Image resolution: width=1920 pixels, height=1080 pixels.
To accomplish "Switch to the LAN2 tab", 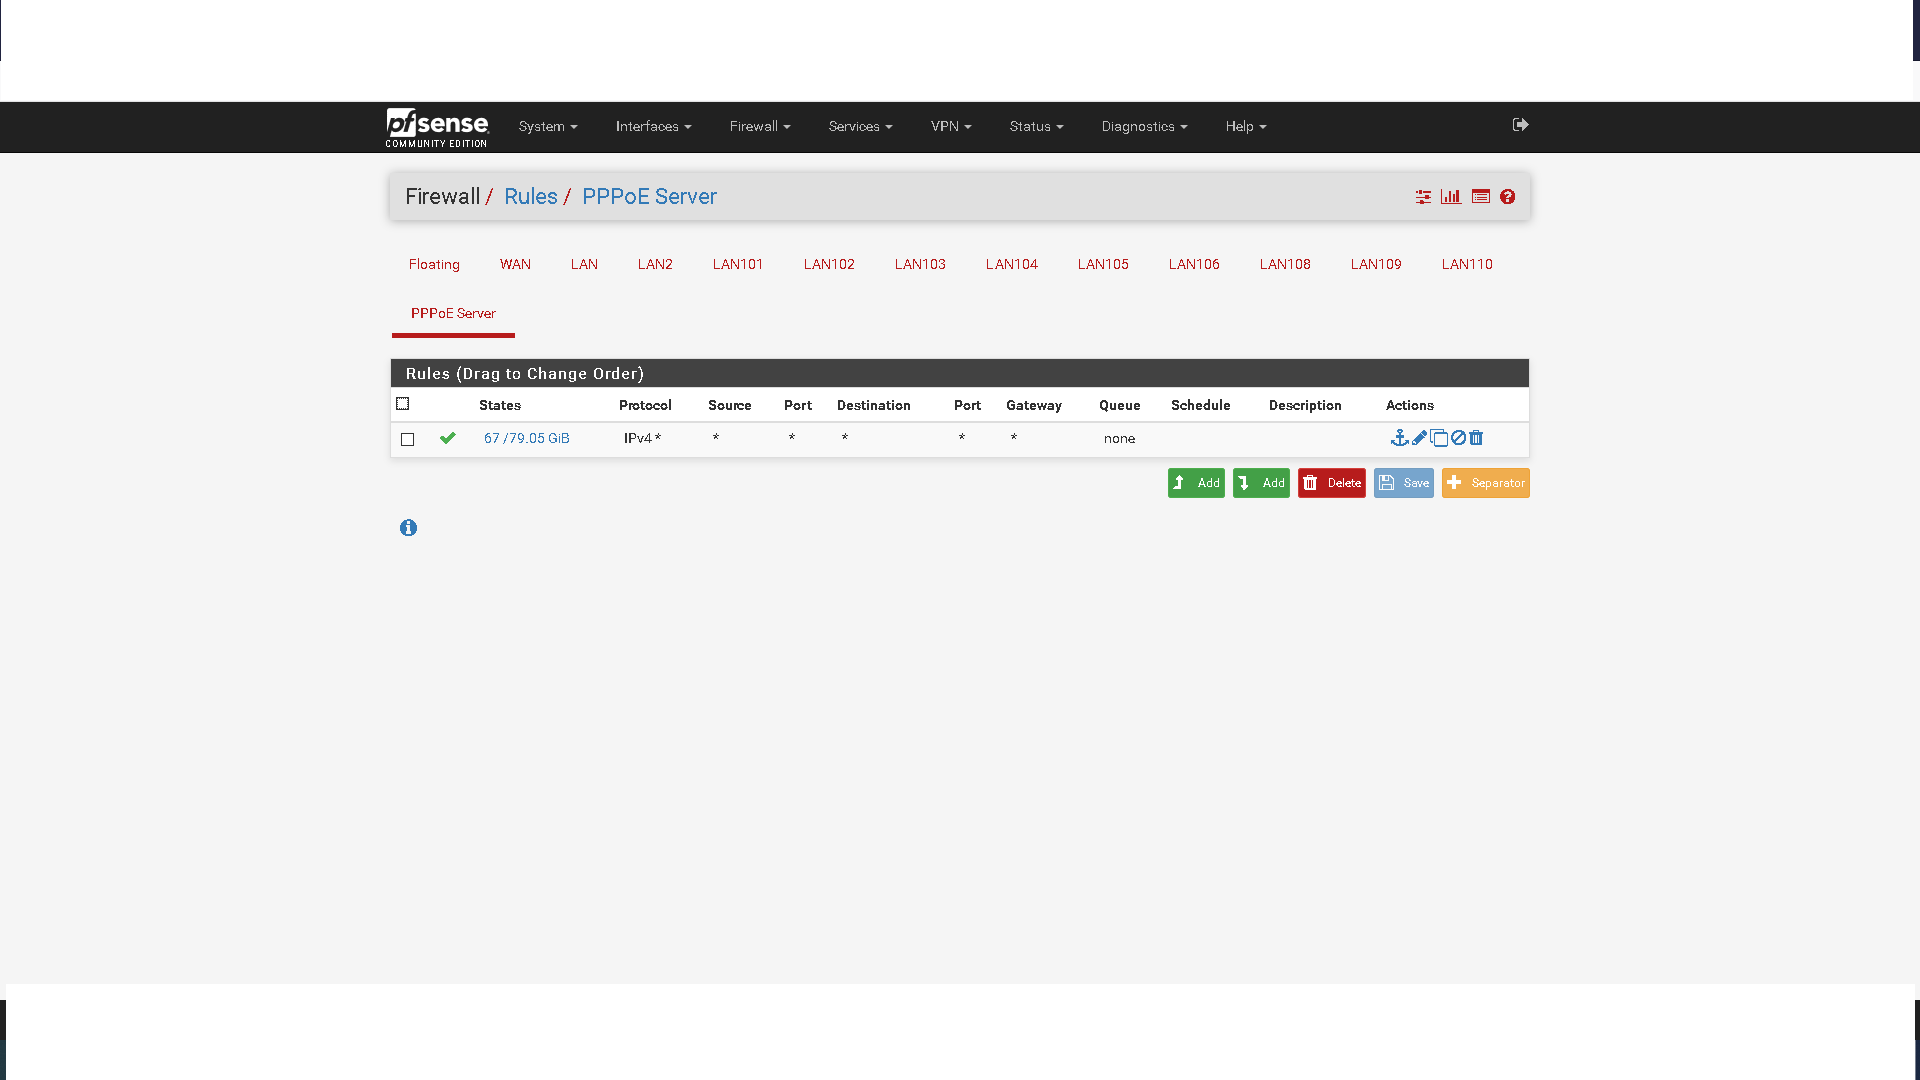I will pos(655,264).
